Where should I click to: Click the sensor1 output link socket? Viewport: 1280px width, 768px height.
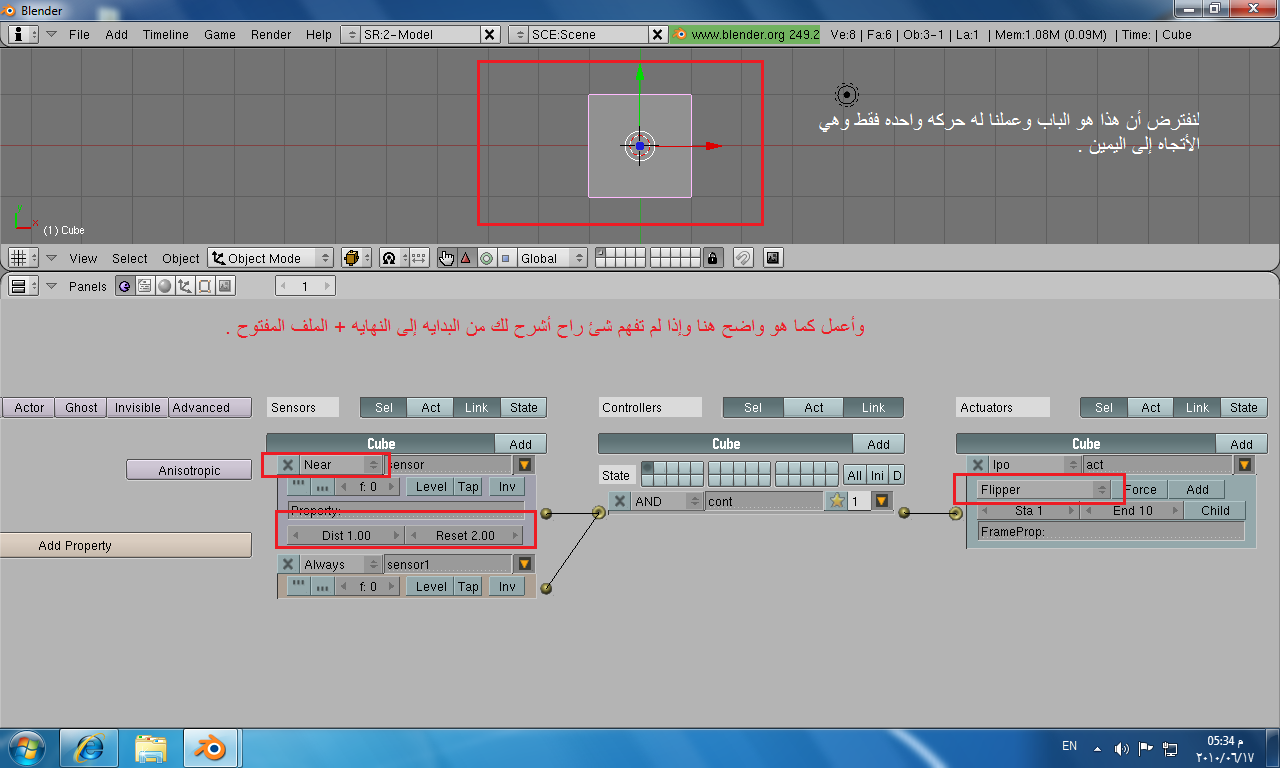(x=546, y=588)
